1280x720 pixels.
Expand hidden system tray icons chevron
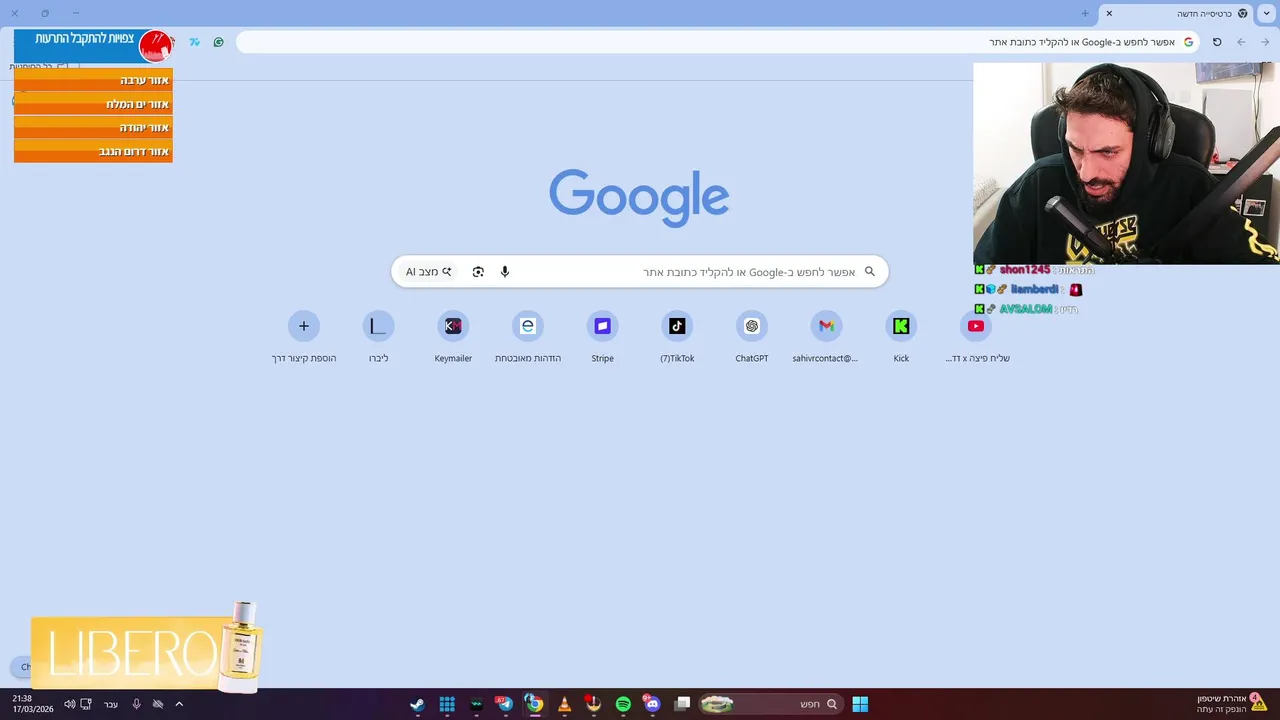(179, 704)
